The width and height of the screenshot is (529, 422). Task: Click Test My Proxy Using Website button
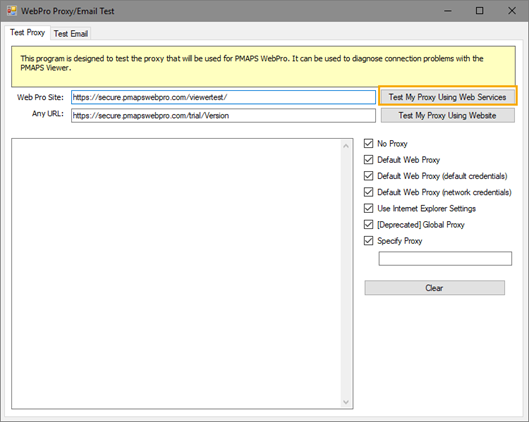click(x=447, y=115)
